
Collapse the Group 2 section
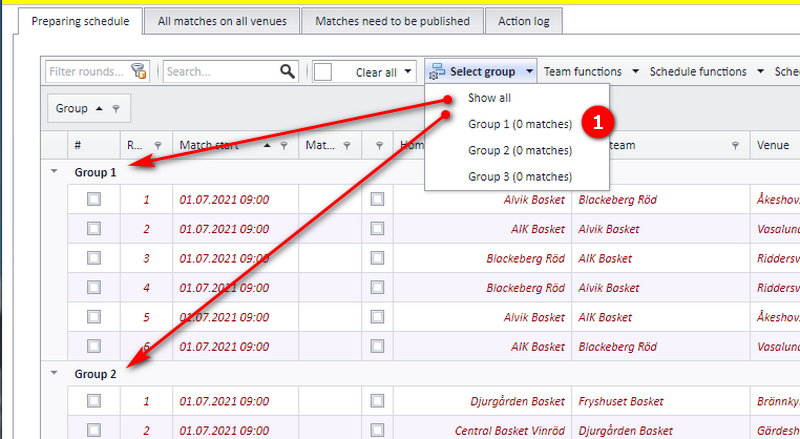coord(54,373)
